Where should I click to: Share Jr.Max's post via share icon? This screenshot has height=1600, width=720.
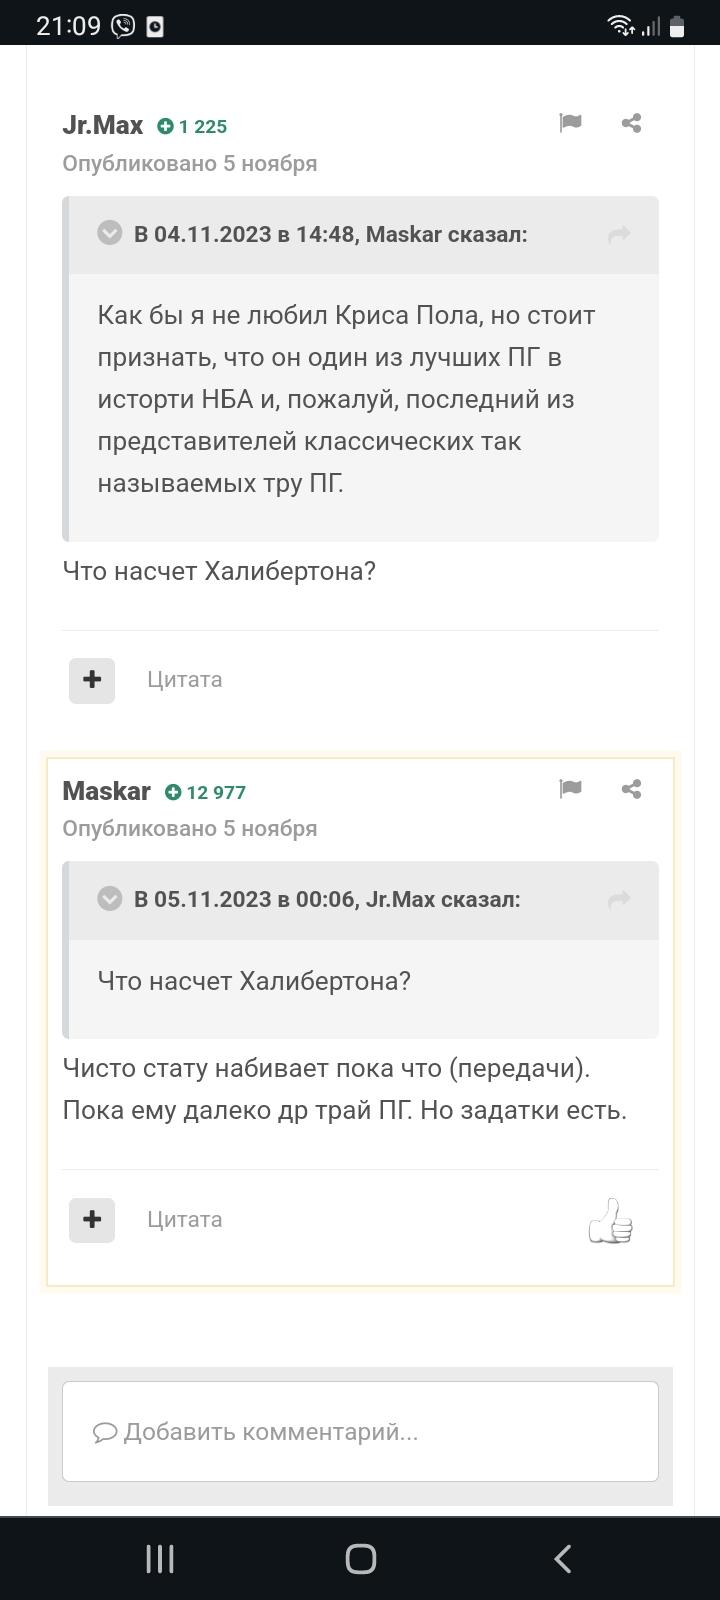point(631,123)
